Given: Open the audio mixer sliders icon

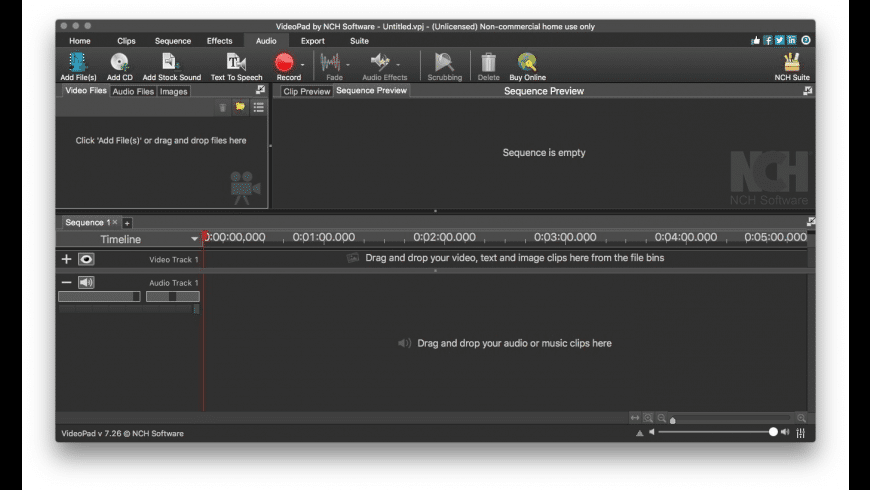Looking at the screenshot, I should (x=801, y=433).
